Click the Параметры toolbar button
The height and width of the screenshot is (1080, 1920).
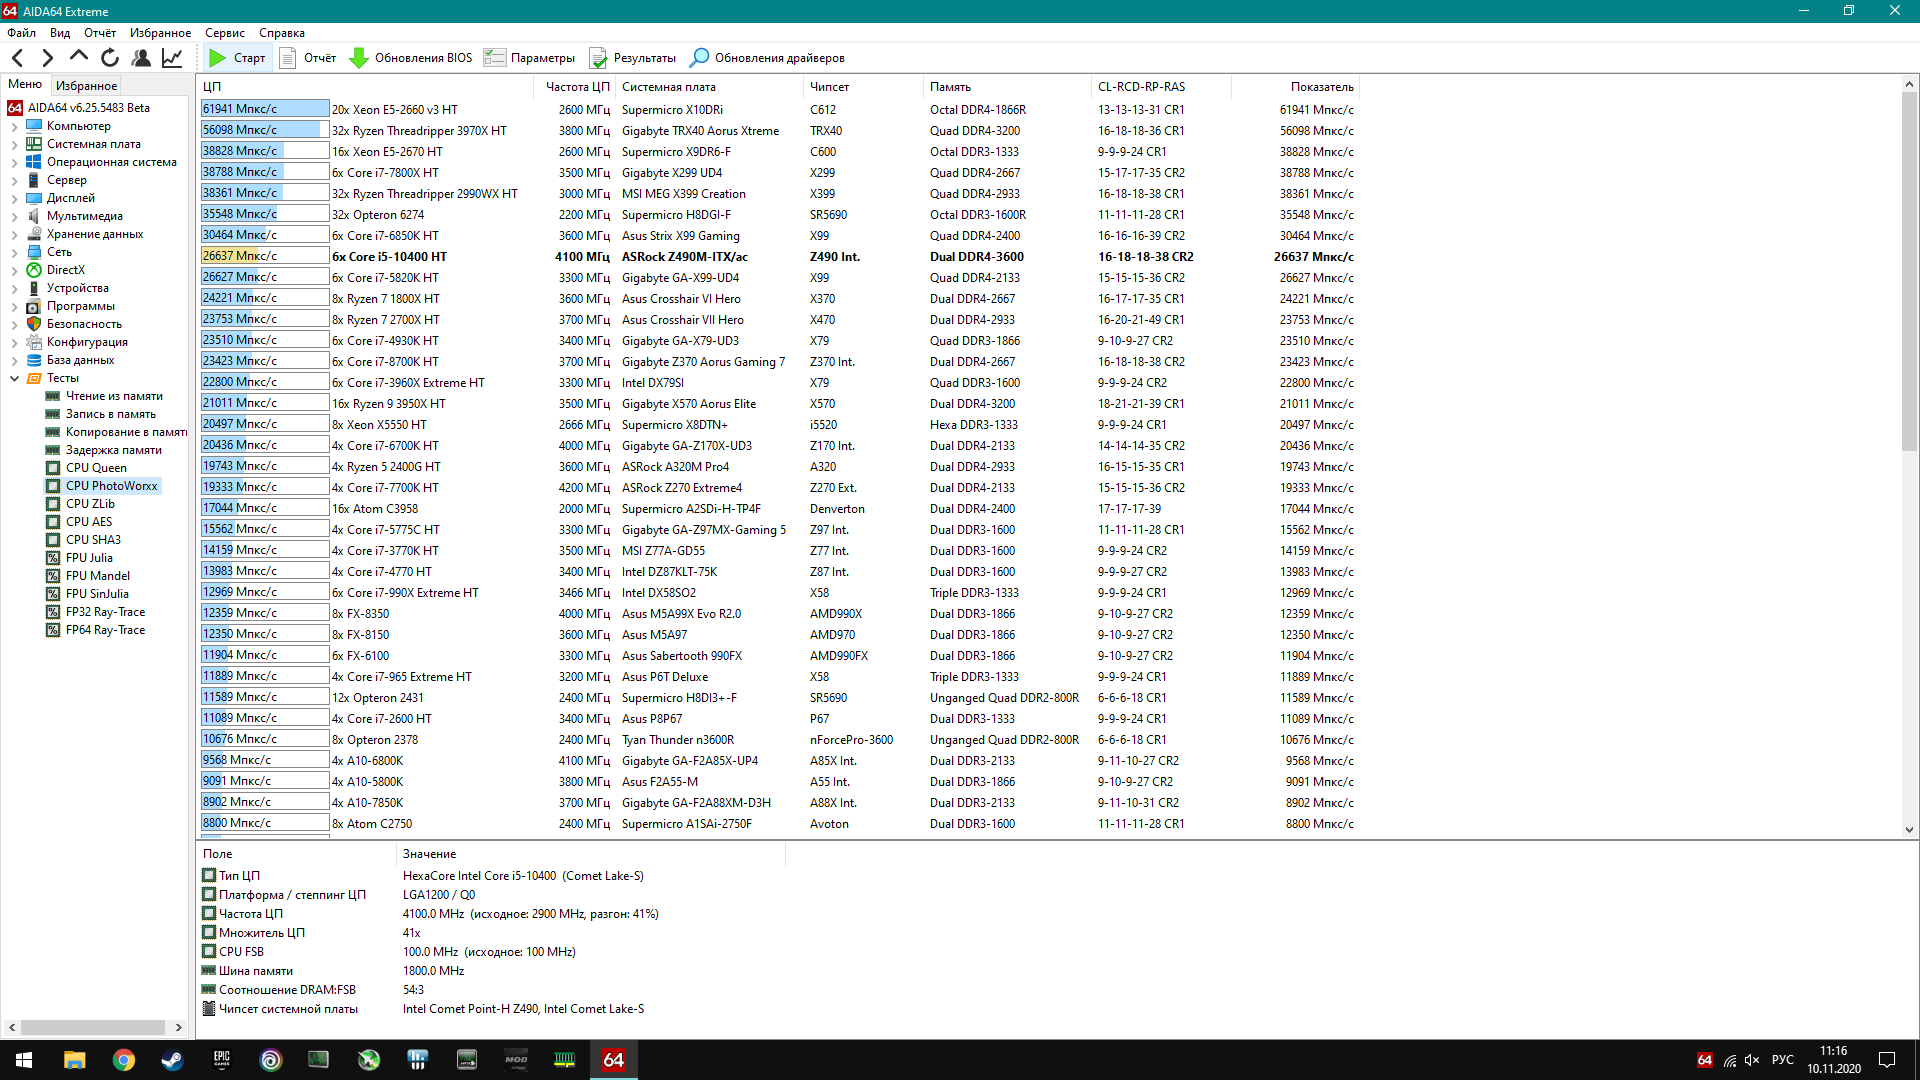click(530, 58)
